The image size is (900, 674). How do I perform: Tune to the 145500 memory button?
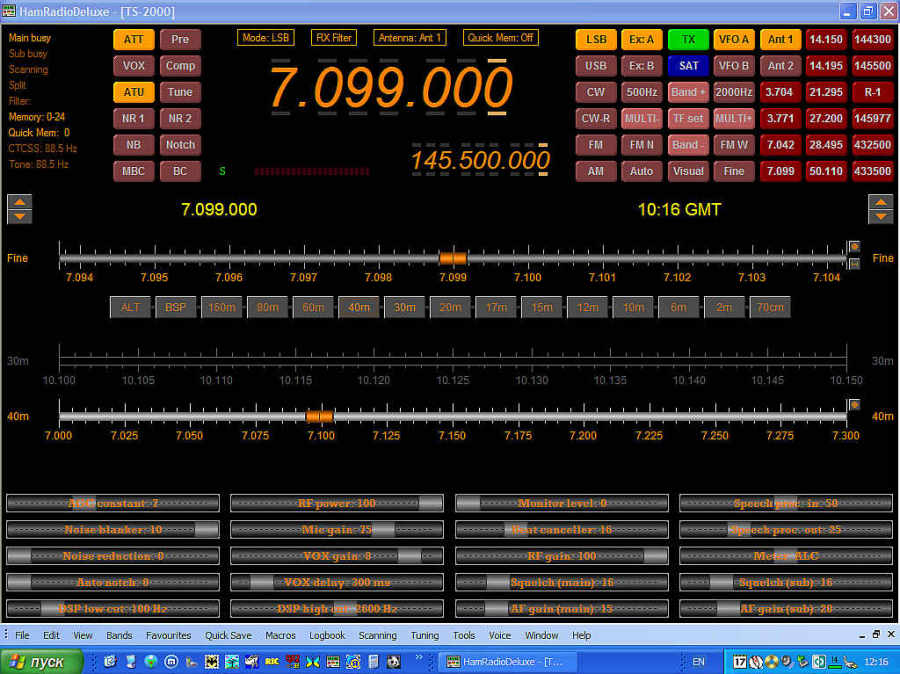(872, 65)
